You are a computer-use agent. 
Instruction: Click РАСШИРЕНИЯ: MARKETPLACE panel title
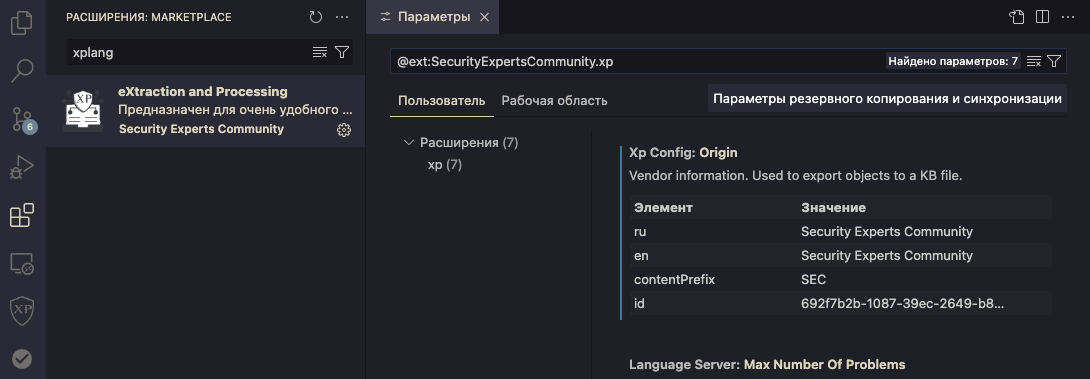click(x=149, y=17)
